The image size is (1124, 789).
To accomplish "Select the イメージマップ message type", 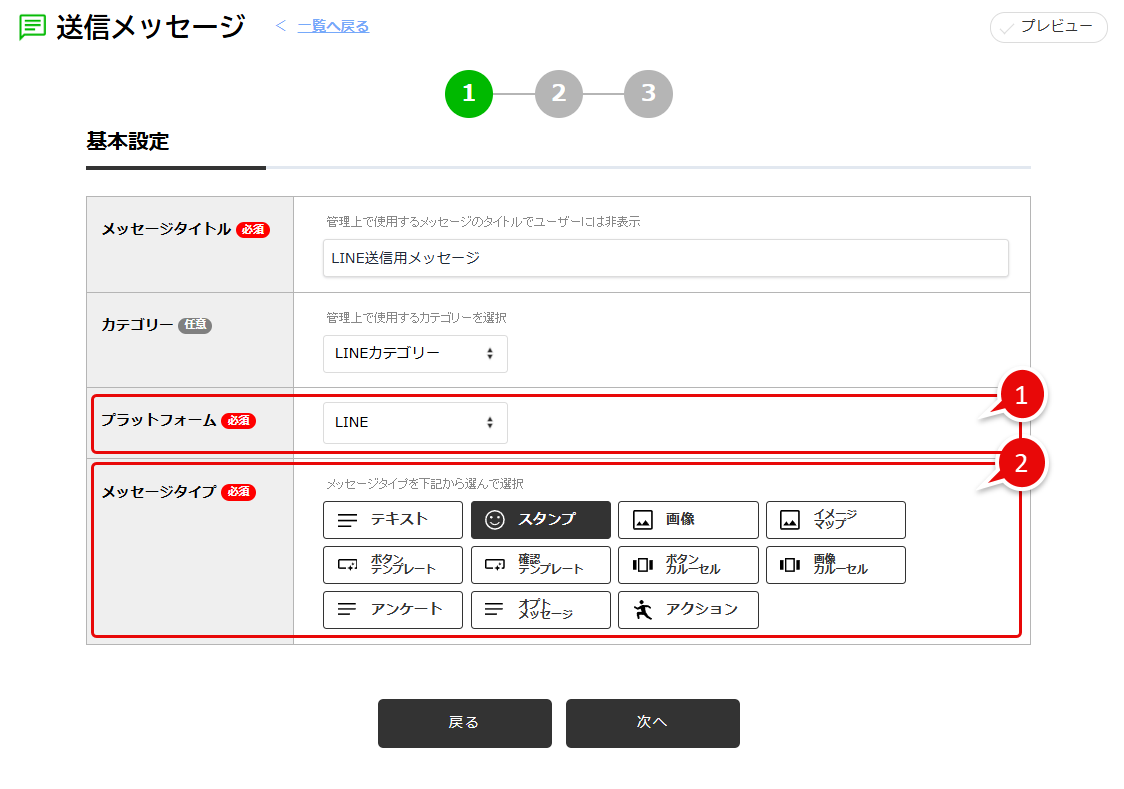I will (x=836, y=520).
